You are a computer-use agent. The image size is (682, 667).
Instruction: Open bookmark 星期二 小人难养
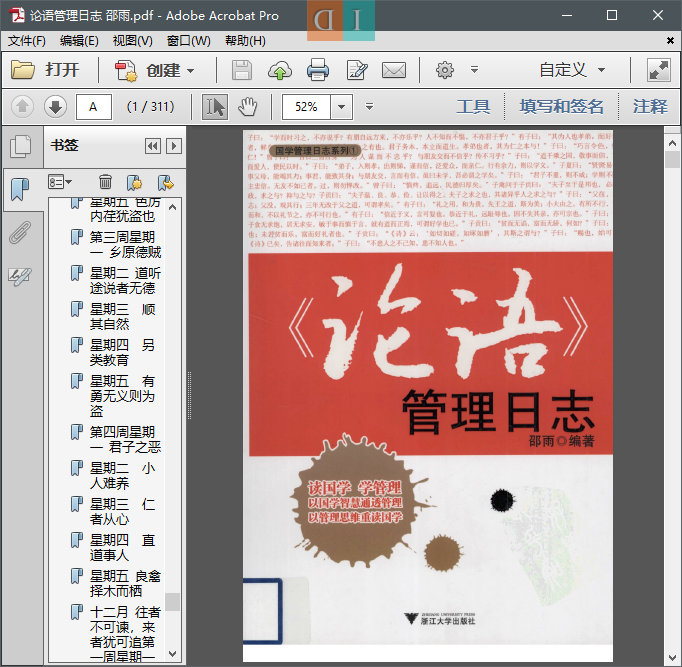coord(123,475)
